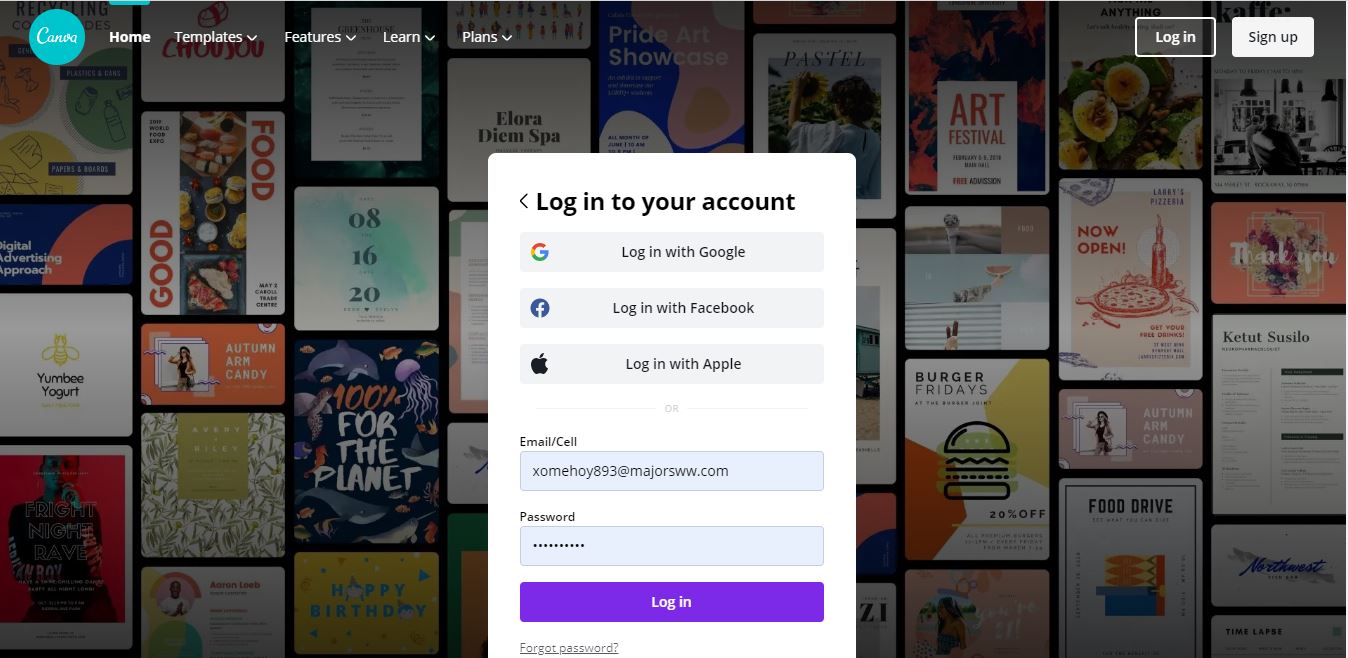Image resolution: width=1348 pixels, height=658 pixels.
Task: Click the Apple logo icon
Action: tap(540, 364)
